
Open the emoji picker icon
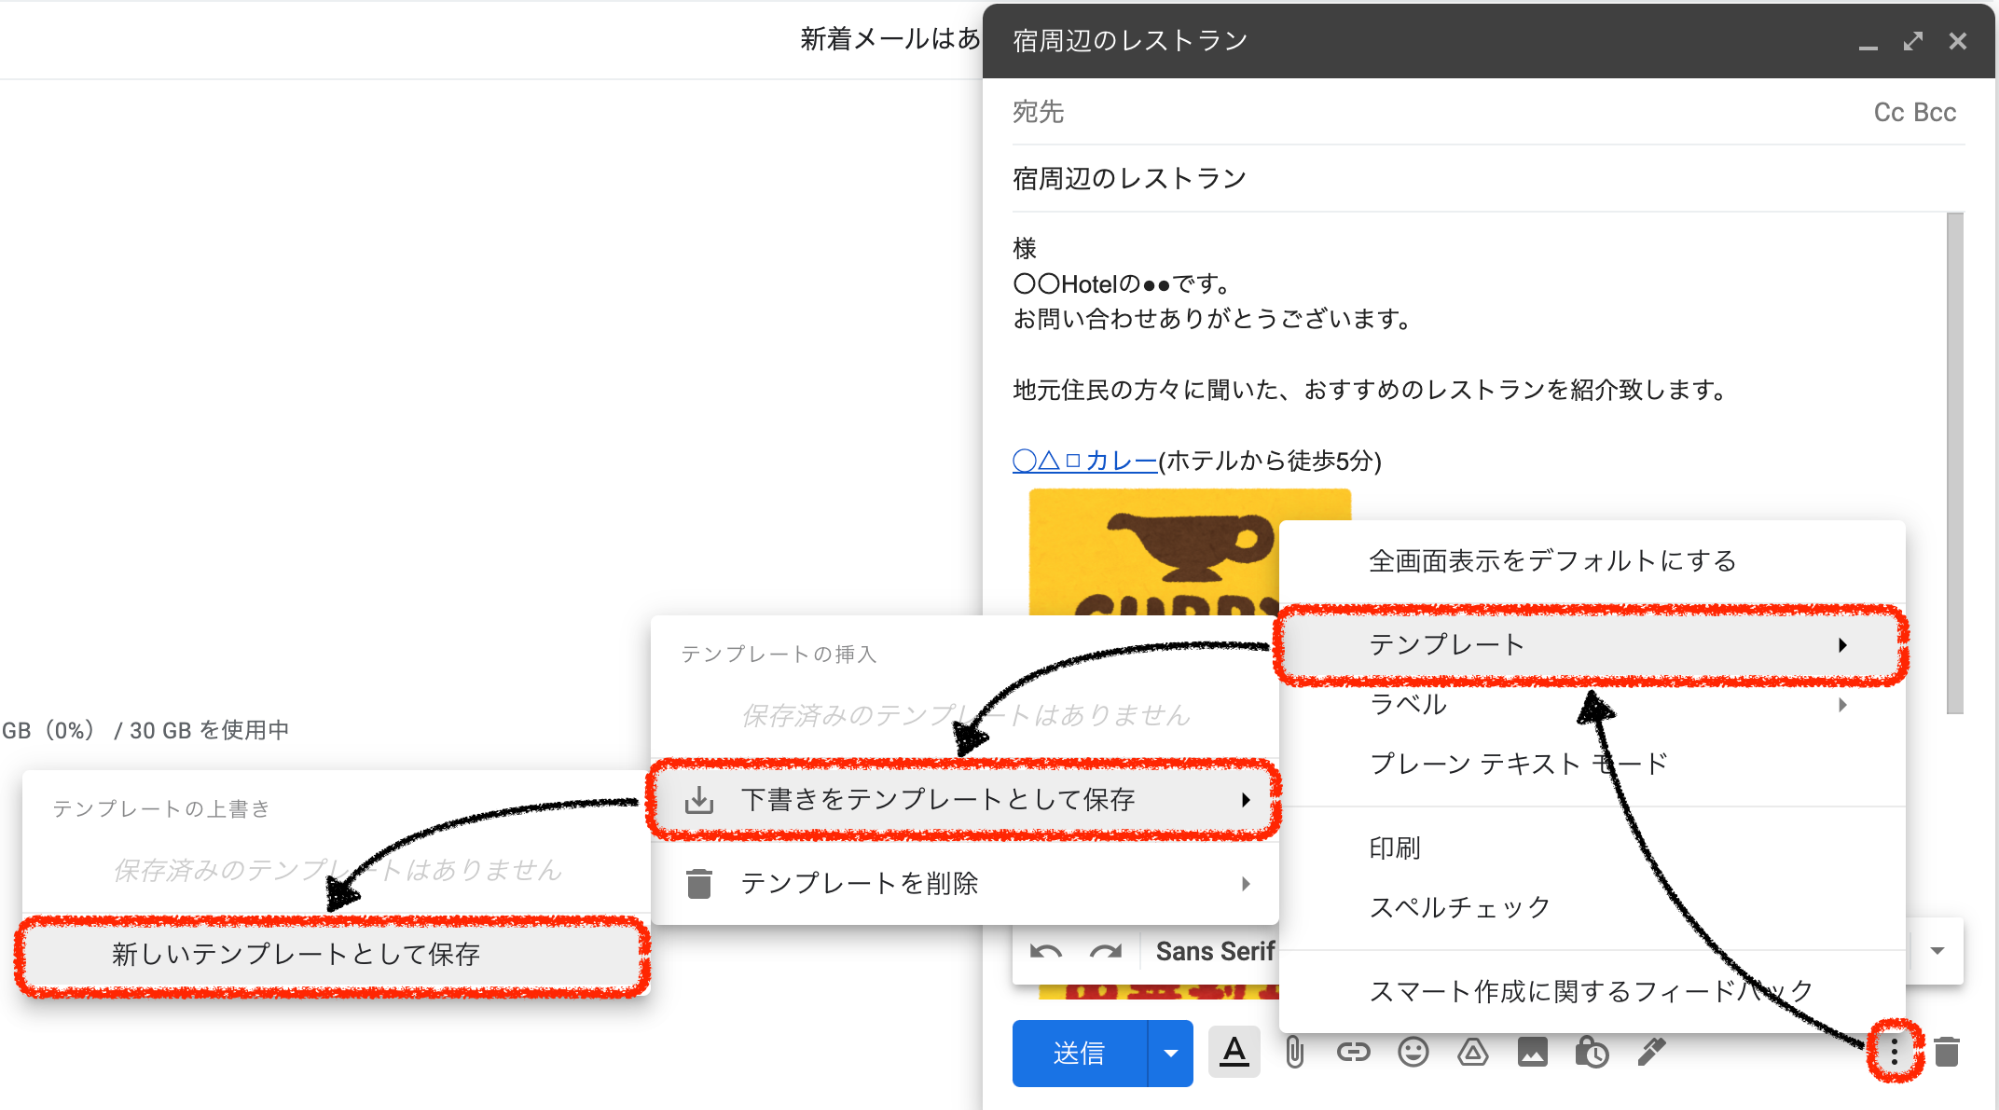(1413, 1052)
